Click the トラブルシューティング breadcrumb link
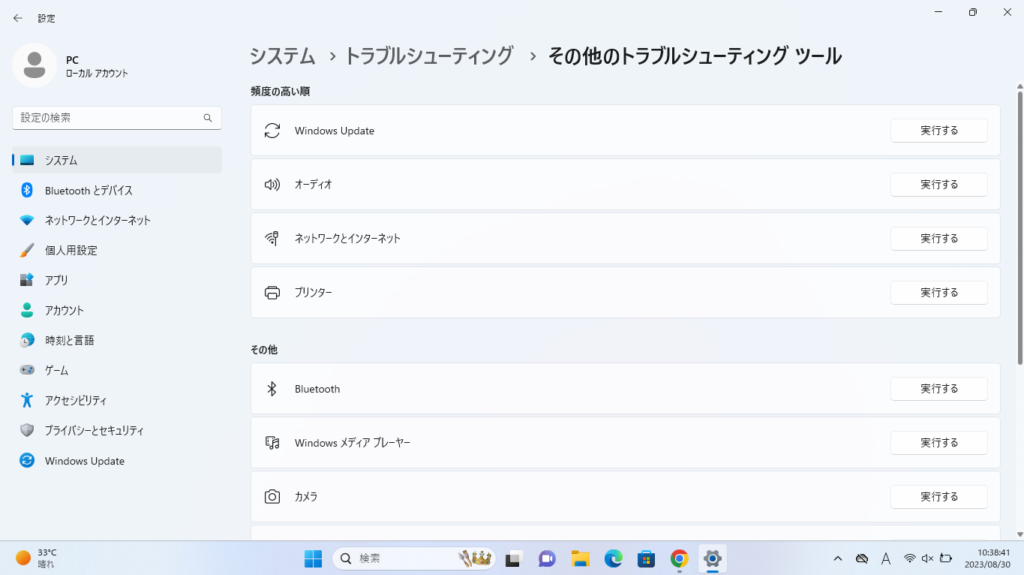1024x575 pixels. (x=428, y=56)
